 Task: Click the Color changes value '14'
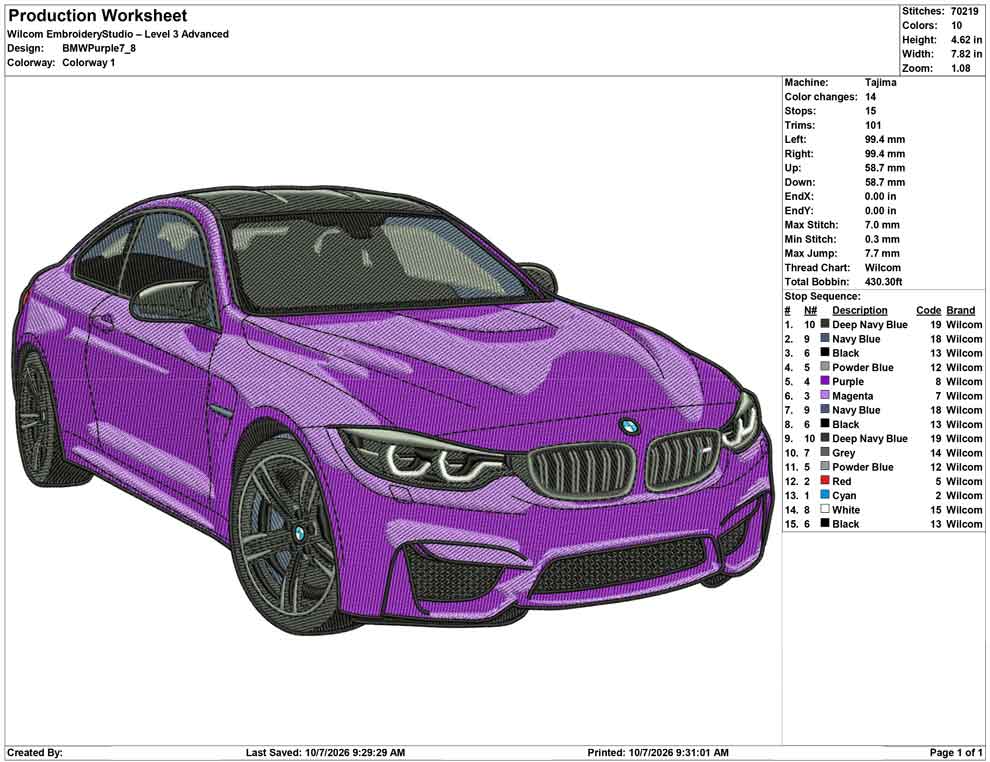coord(871,97)
